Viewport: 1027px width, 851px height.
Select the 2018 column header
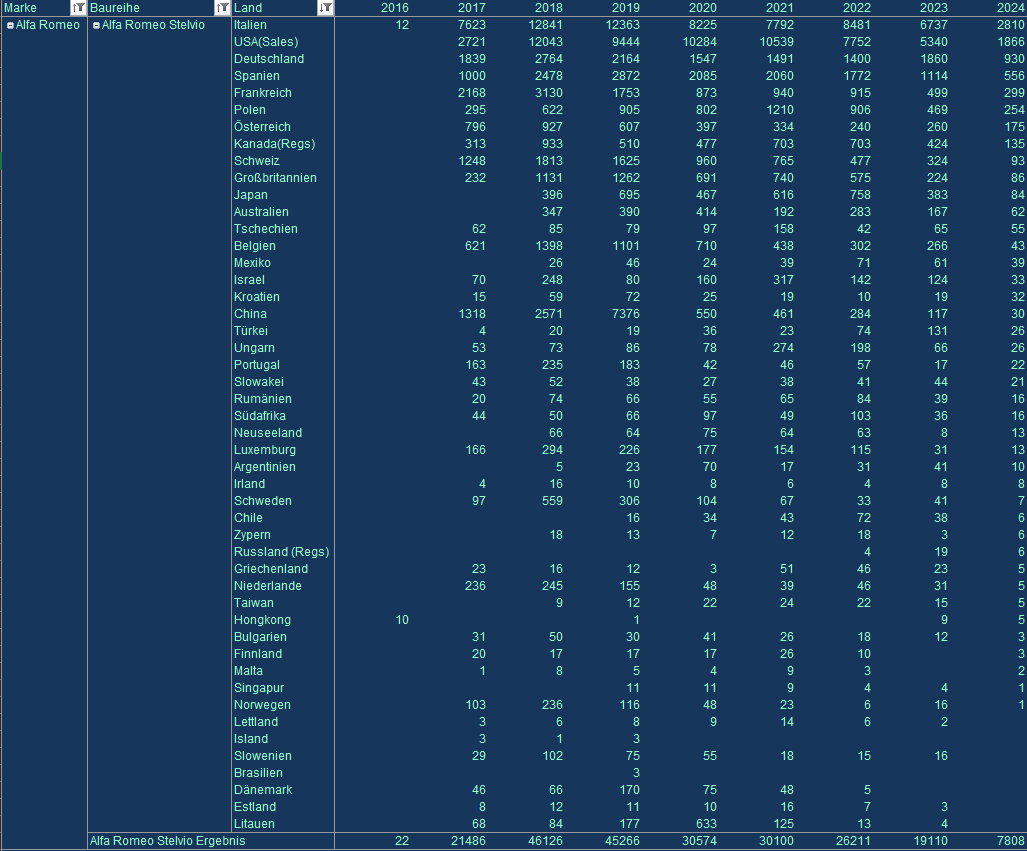click(x=549, y=8)
